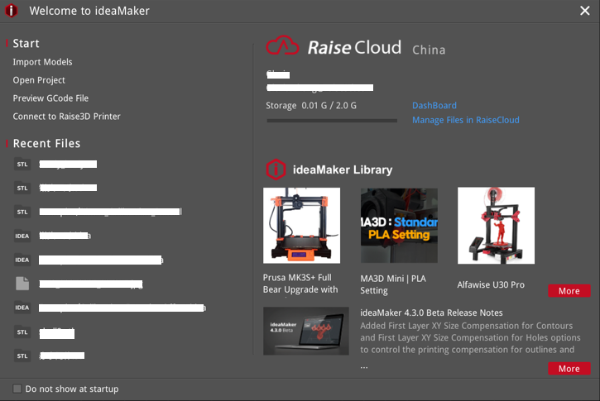Click 'ideaMaker 4.3.0 Beta Release Notes' title
The image size is (600, 401).
[432, 313]
